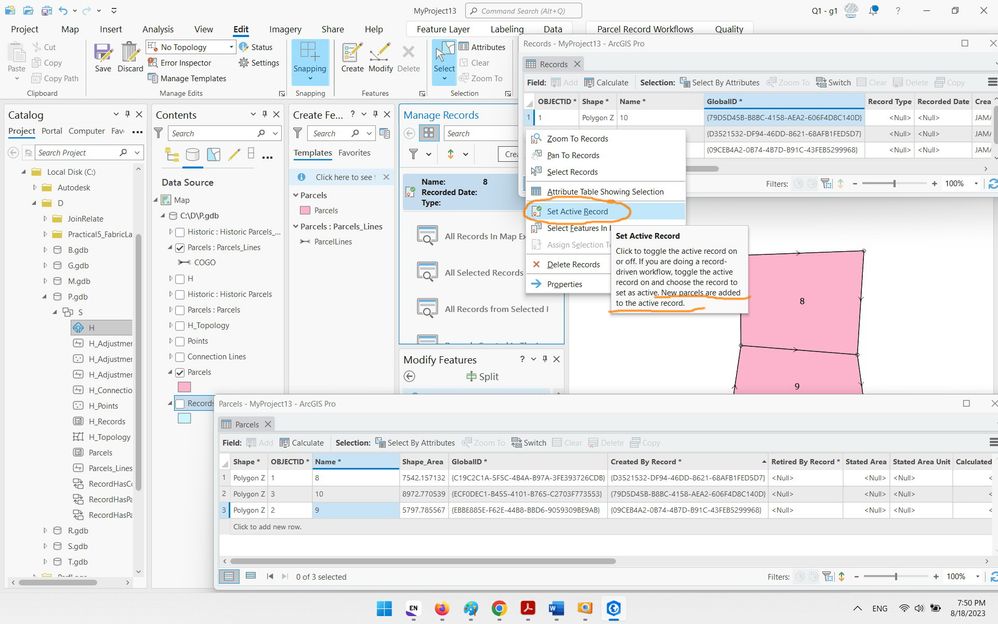
Task: Uncheck Parcels : Parcels_Lines layer
Action: point(180,248)
